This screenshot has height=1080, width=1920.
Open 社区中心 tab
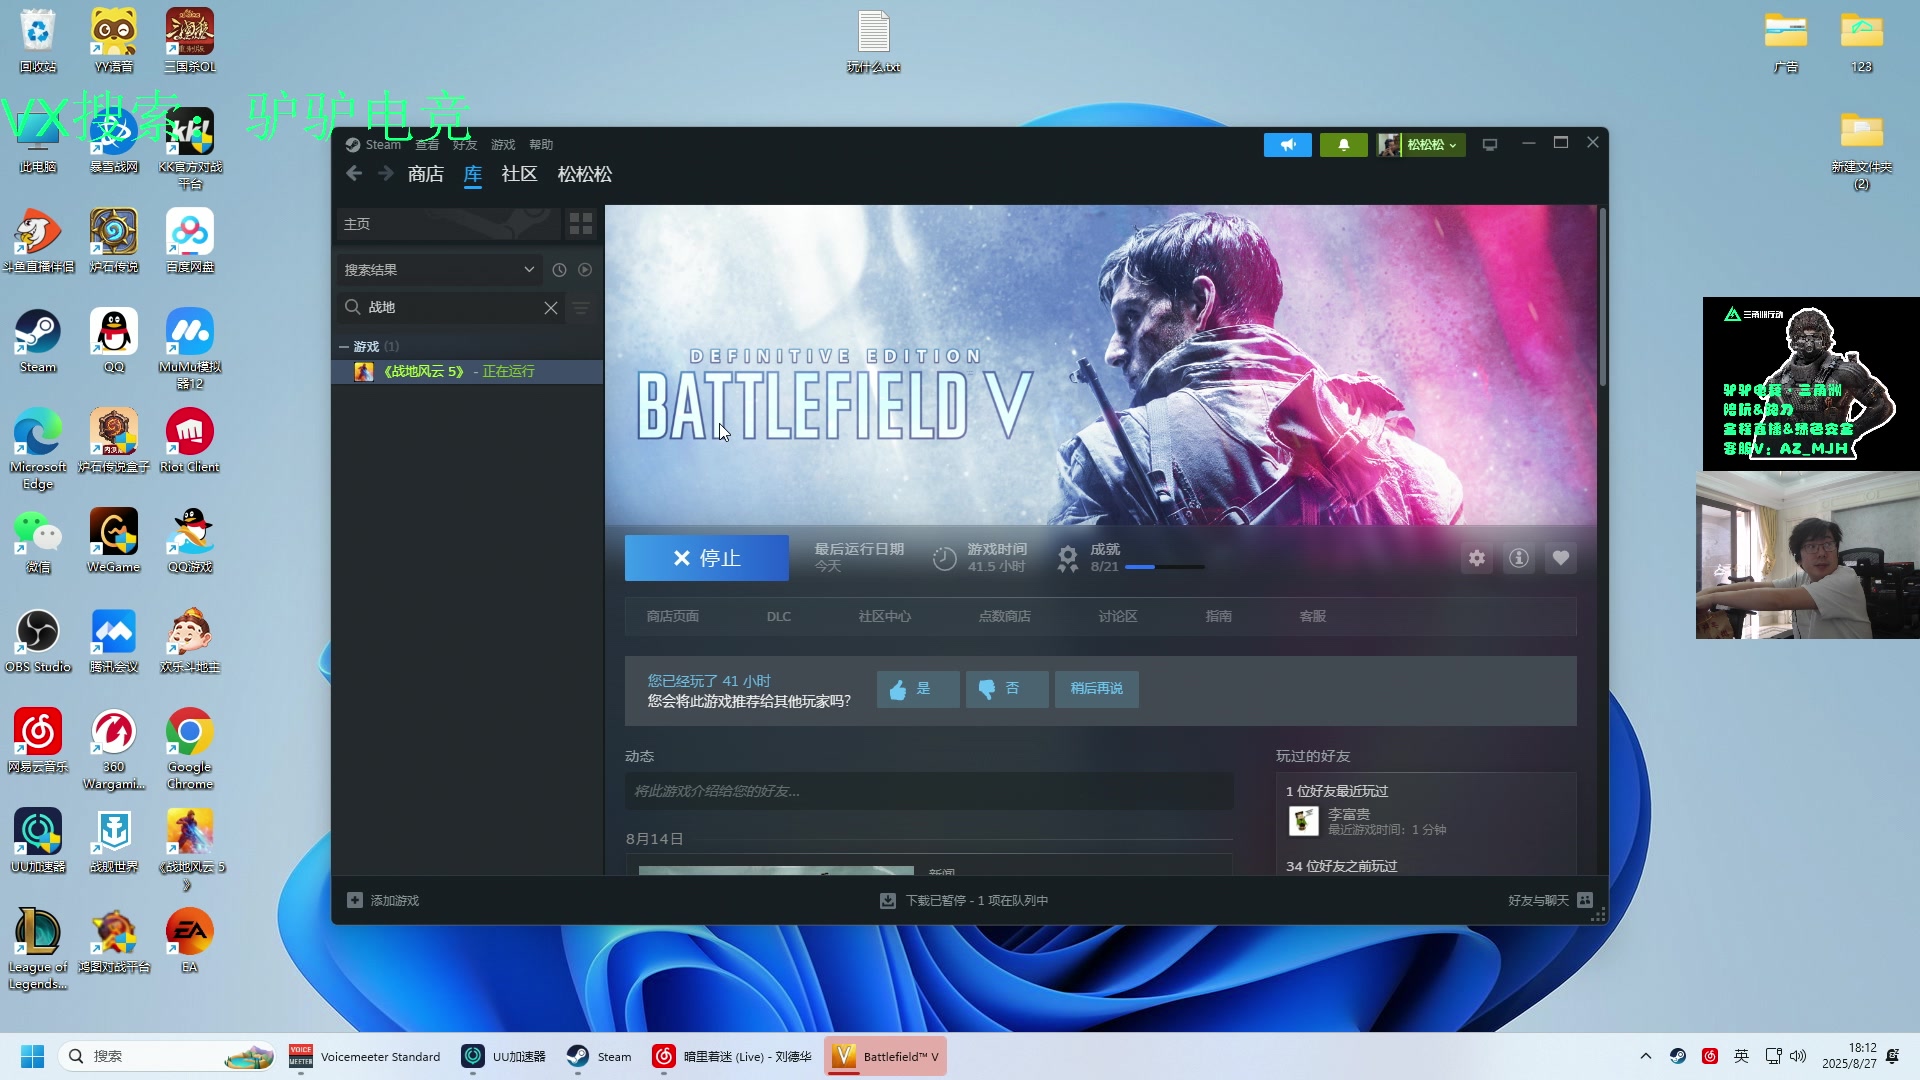[885, 617]
